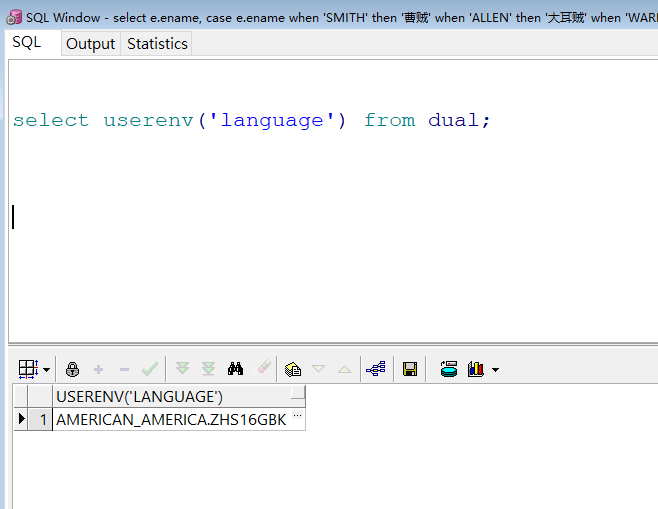Open the chart graph icon
The height and width of the screenshot is (509, 658).
click(x=475, y=369)
